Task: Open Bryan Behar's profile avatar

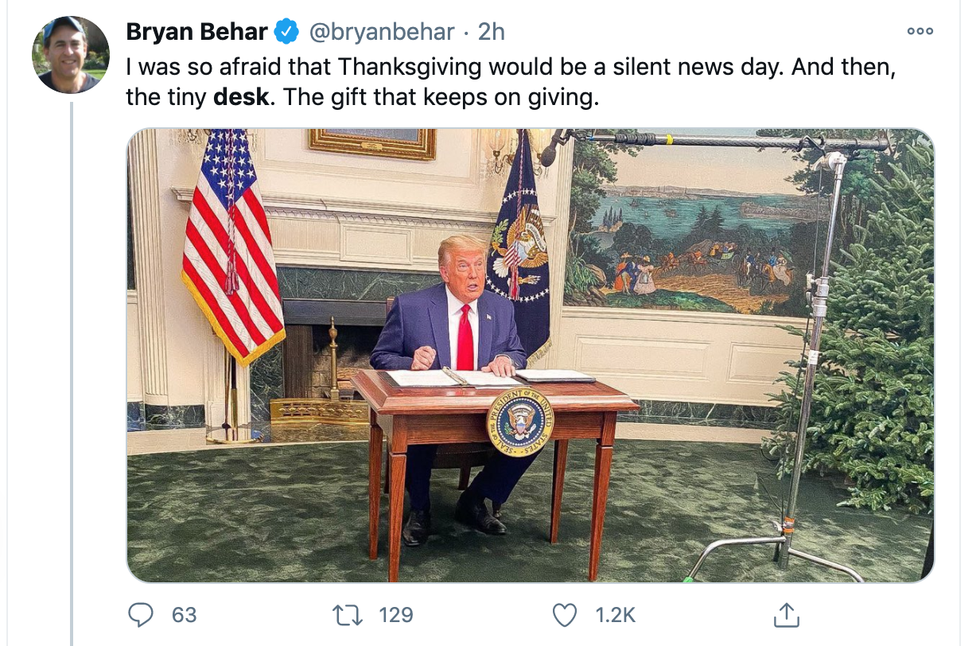Action: (x=71, y=55)
